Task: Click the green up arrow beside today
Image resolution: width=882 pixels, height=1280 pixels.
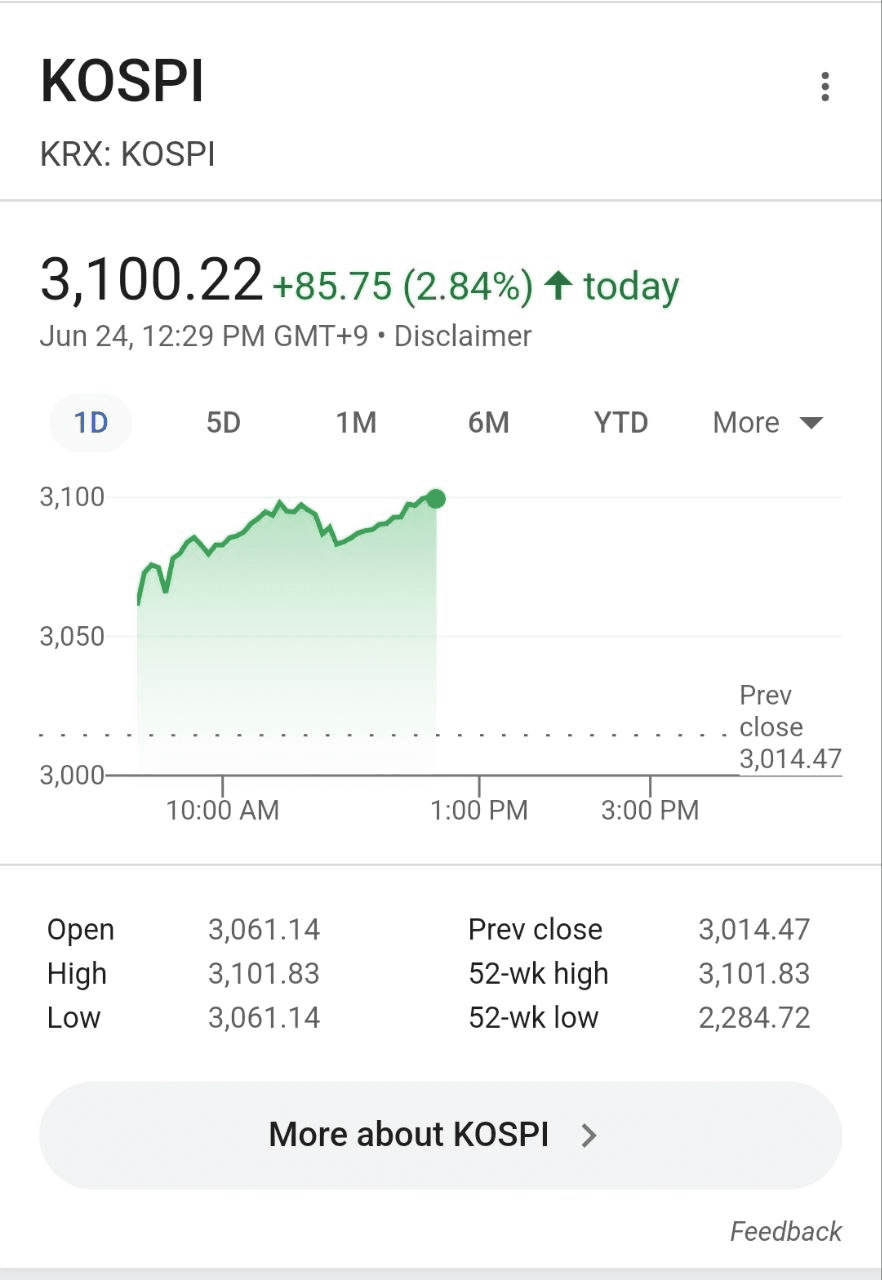Action: click(558, 287)
